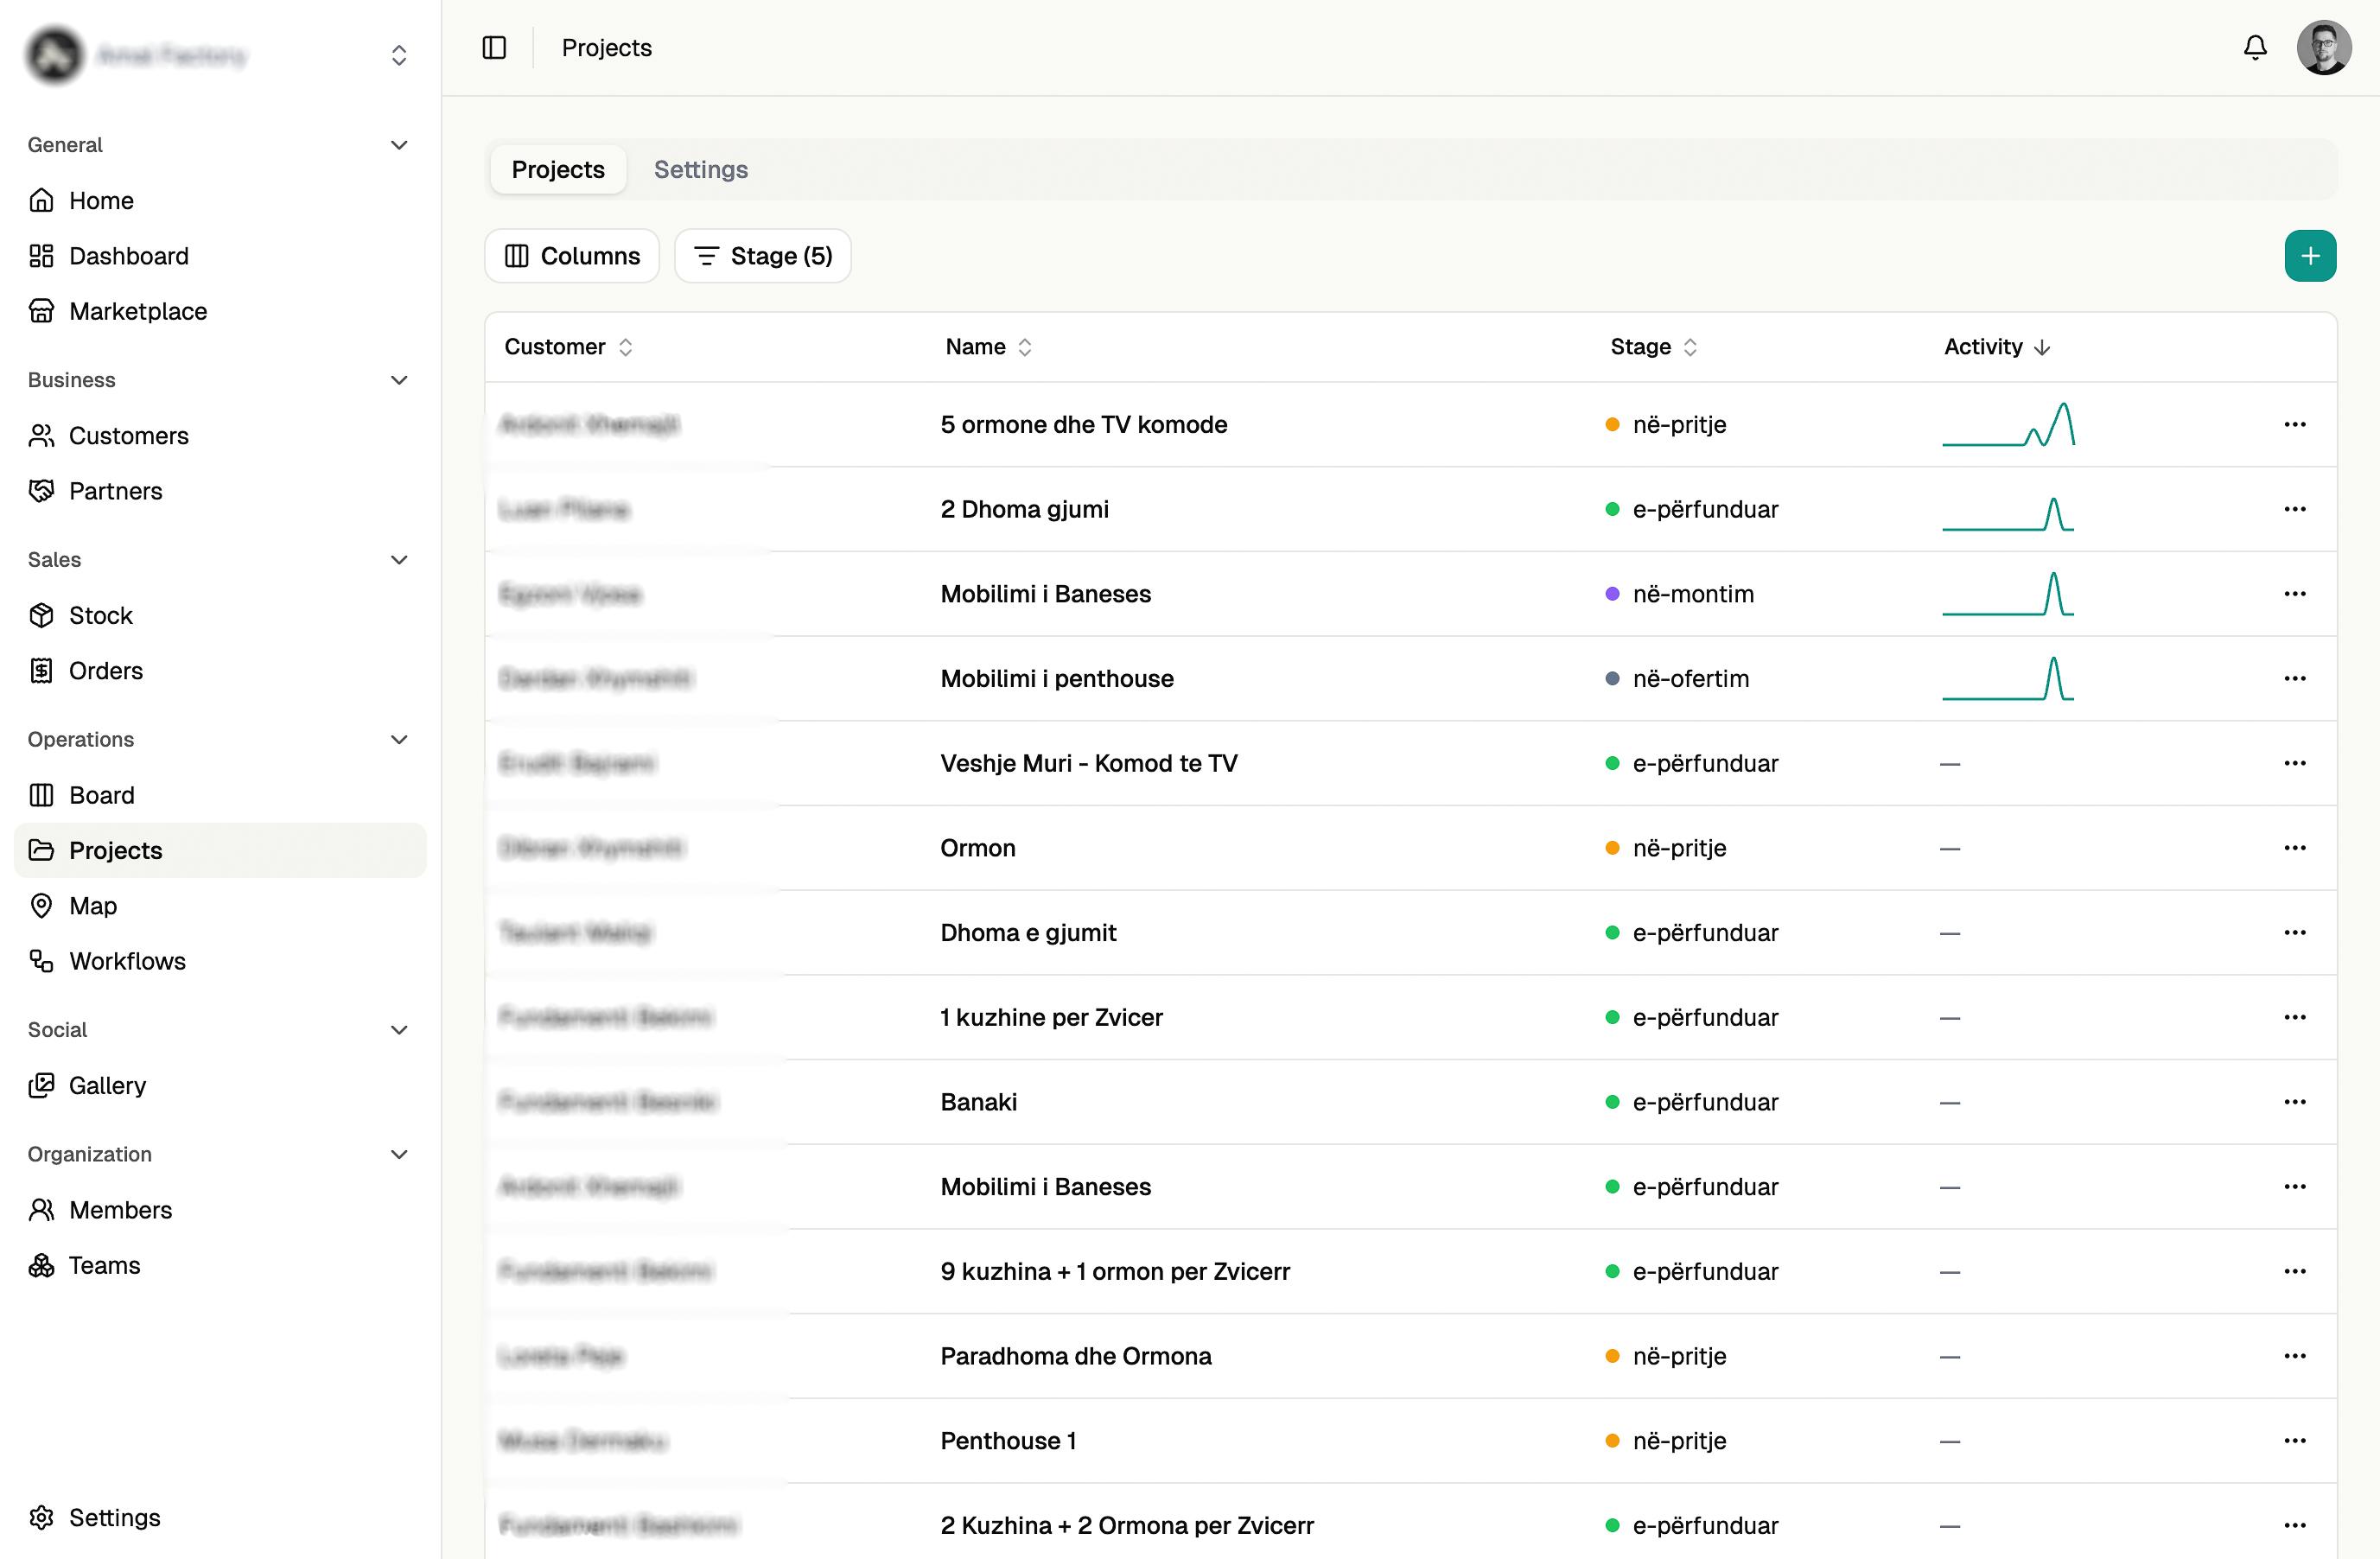
Task: Collapse the Sales section
Action: coord(399,560)
